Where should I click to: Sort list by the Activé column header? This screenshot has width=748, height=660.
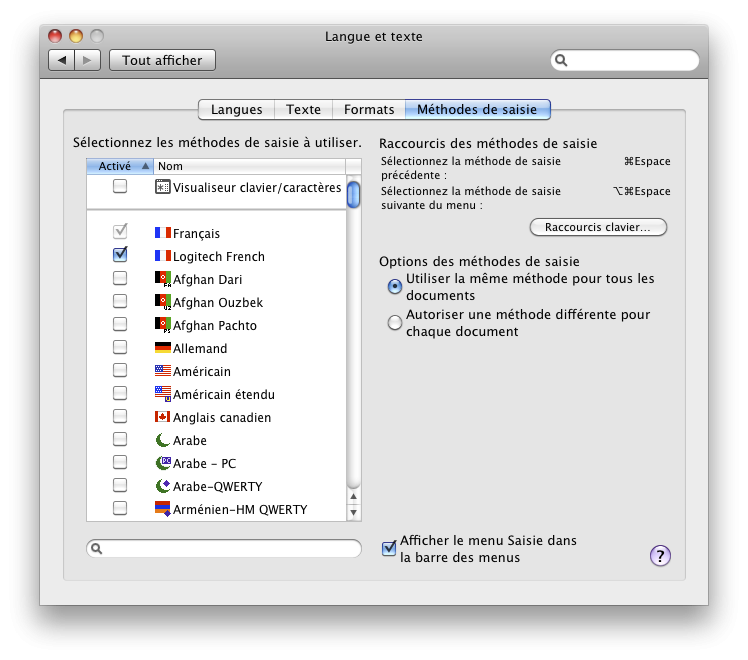[x=120, y=166]
